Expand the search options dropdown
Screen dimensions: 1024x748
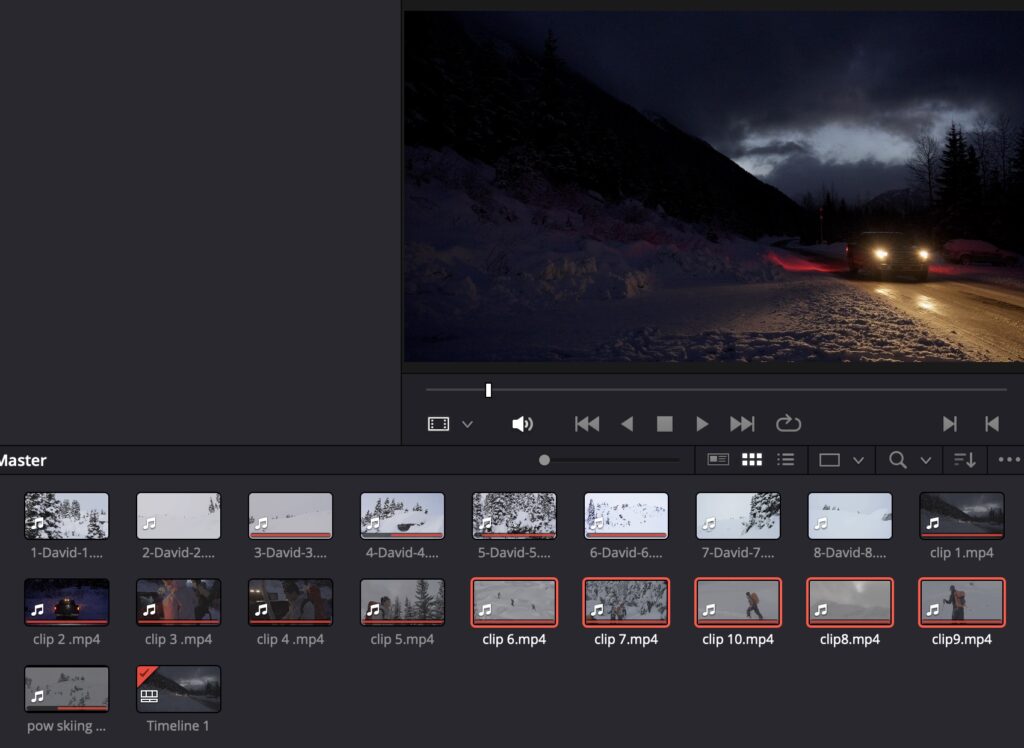click(x=926, y=461)
